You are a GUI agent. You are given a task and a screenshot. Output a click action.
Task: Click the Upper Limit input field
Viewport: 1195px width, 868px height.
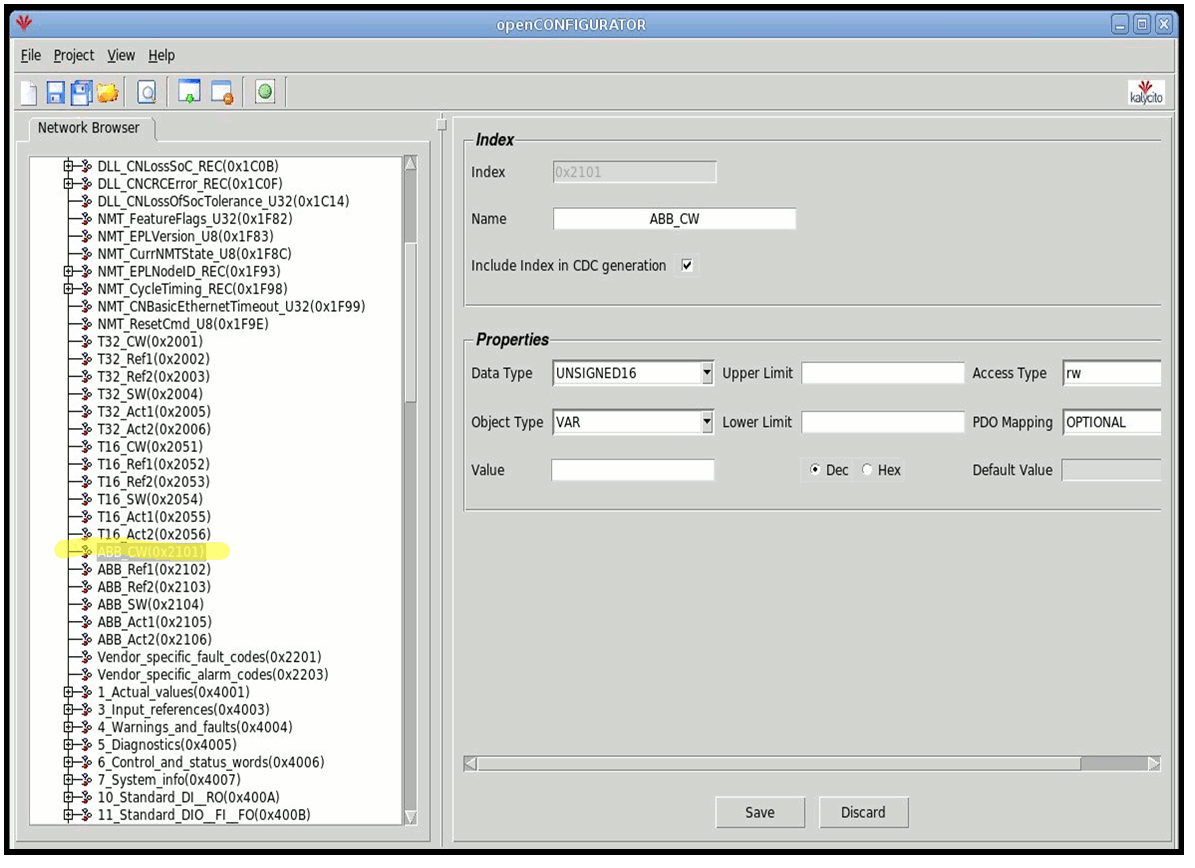(x=883, y=373)
